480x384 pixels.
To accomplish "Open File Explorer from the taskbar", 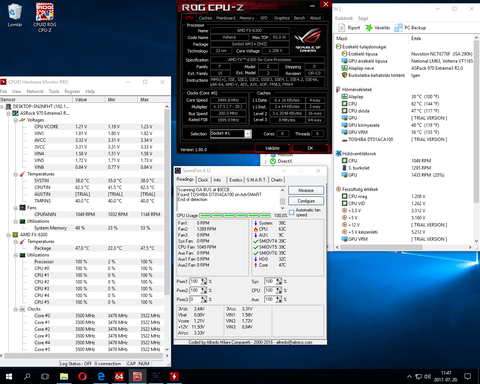I will (64, 377).
